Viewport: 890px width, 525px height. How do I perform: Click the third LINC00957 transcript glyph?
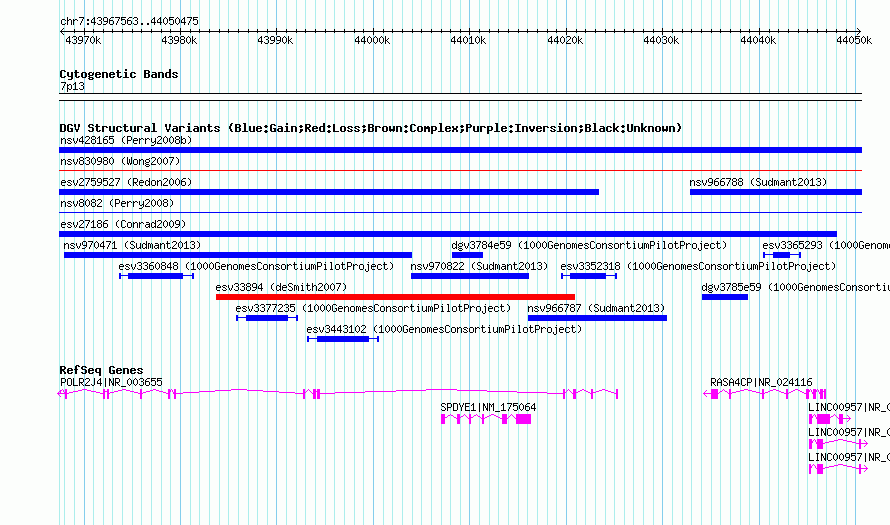[838, 469]
